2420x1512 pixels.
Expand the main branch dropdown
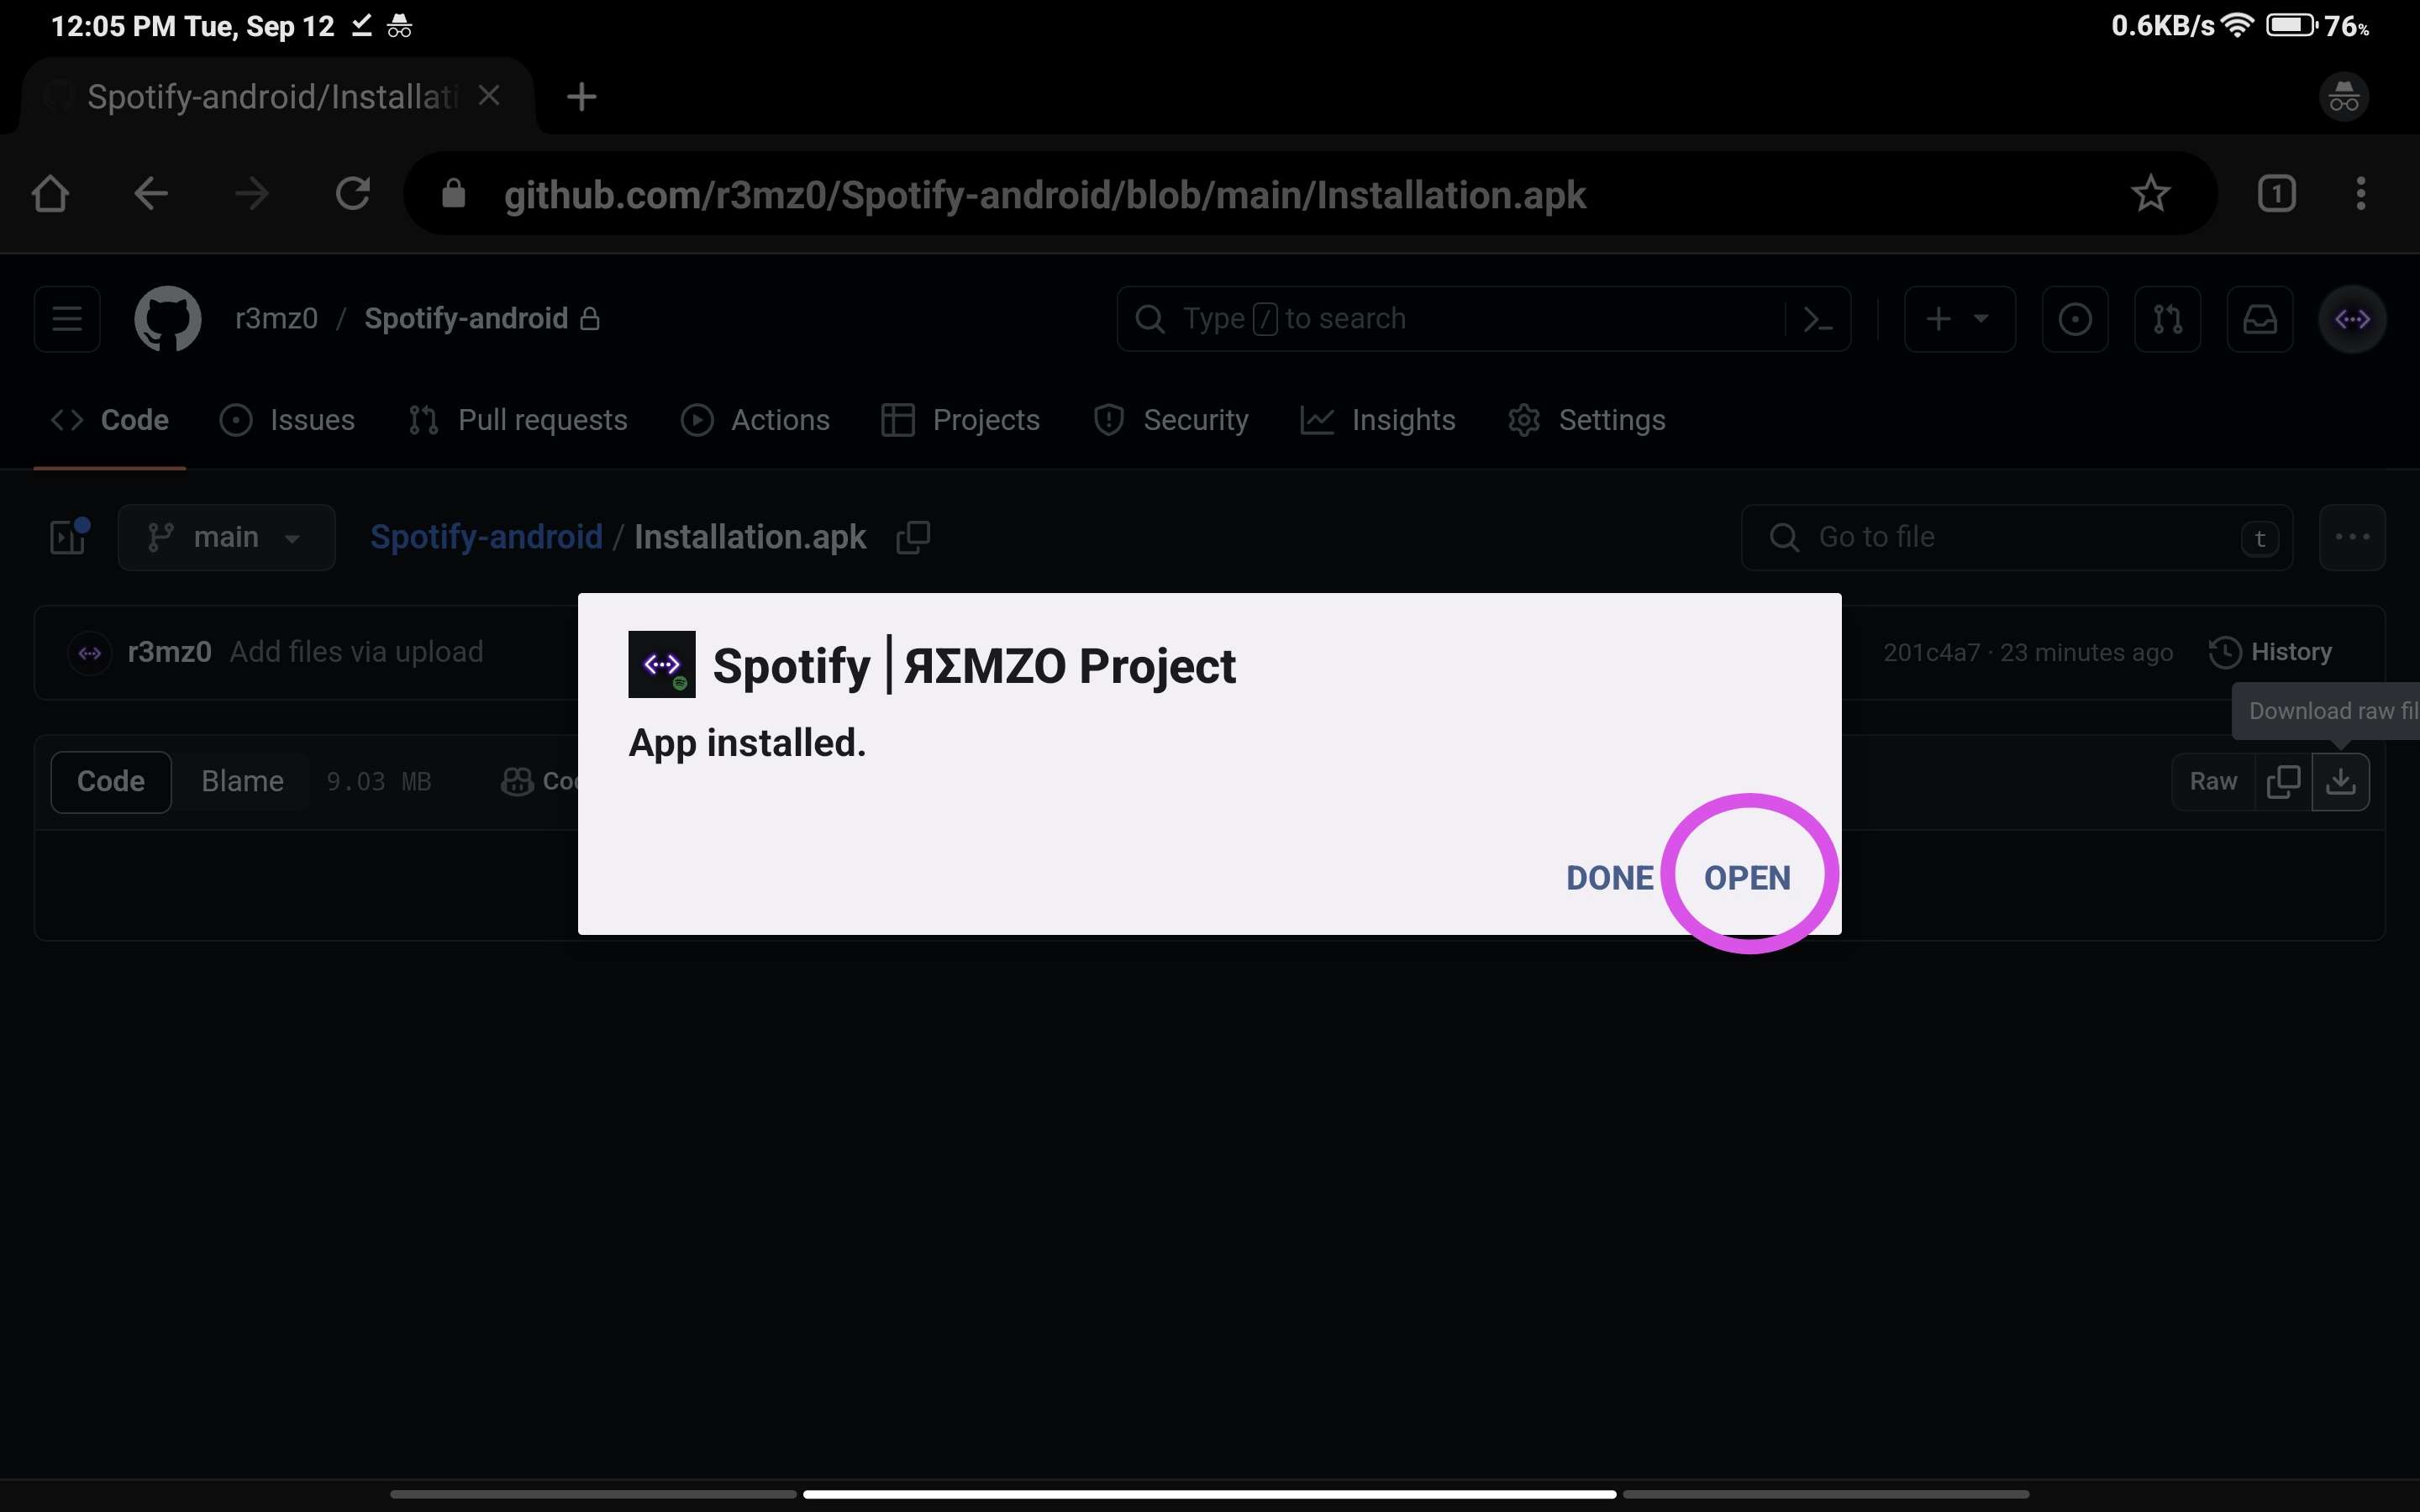point(226,537)
